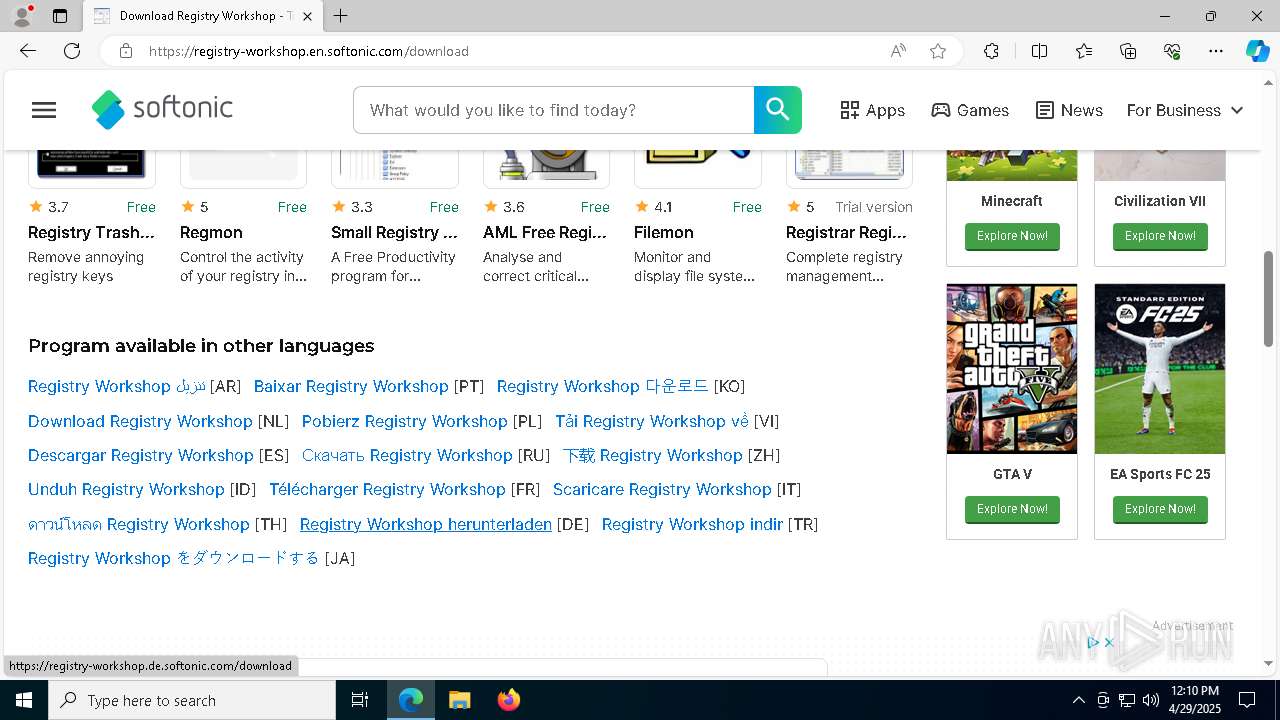Open the Games menu

pos(970,110)
